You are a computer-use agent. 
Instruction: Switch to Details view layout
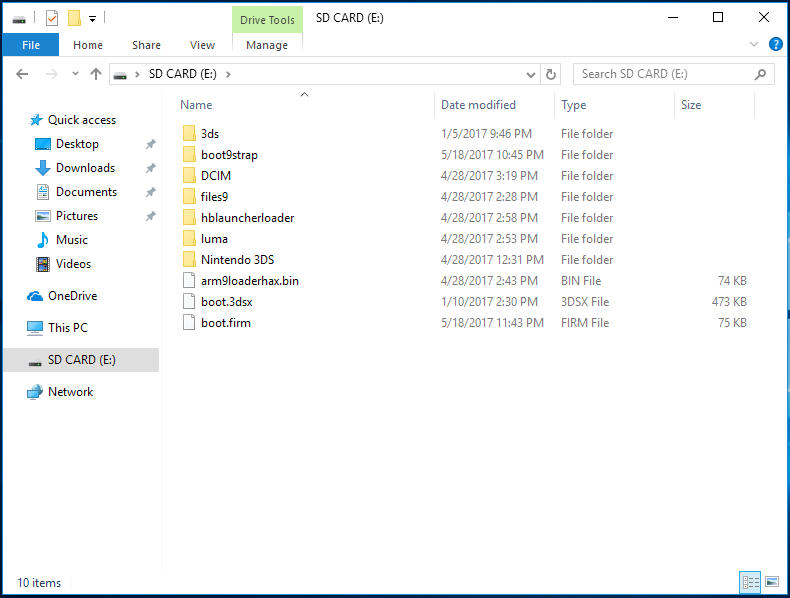[x=750, y=582]
